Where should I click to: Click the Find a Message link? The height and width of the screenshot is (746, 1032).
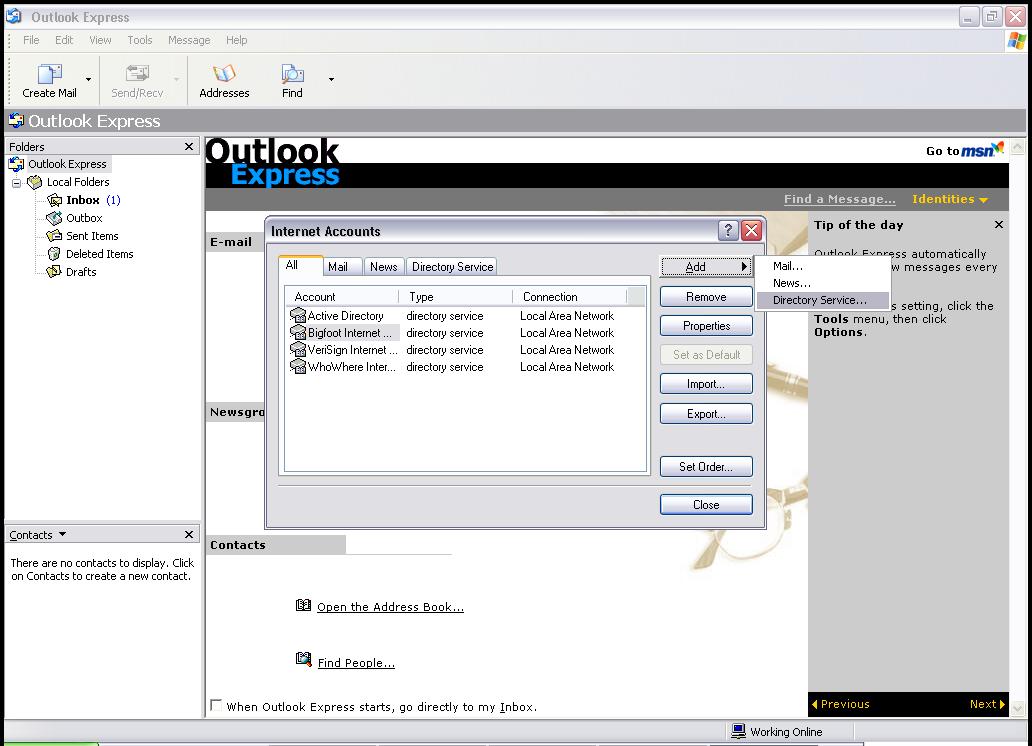coord(839,199)
